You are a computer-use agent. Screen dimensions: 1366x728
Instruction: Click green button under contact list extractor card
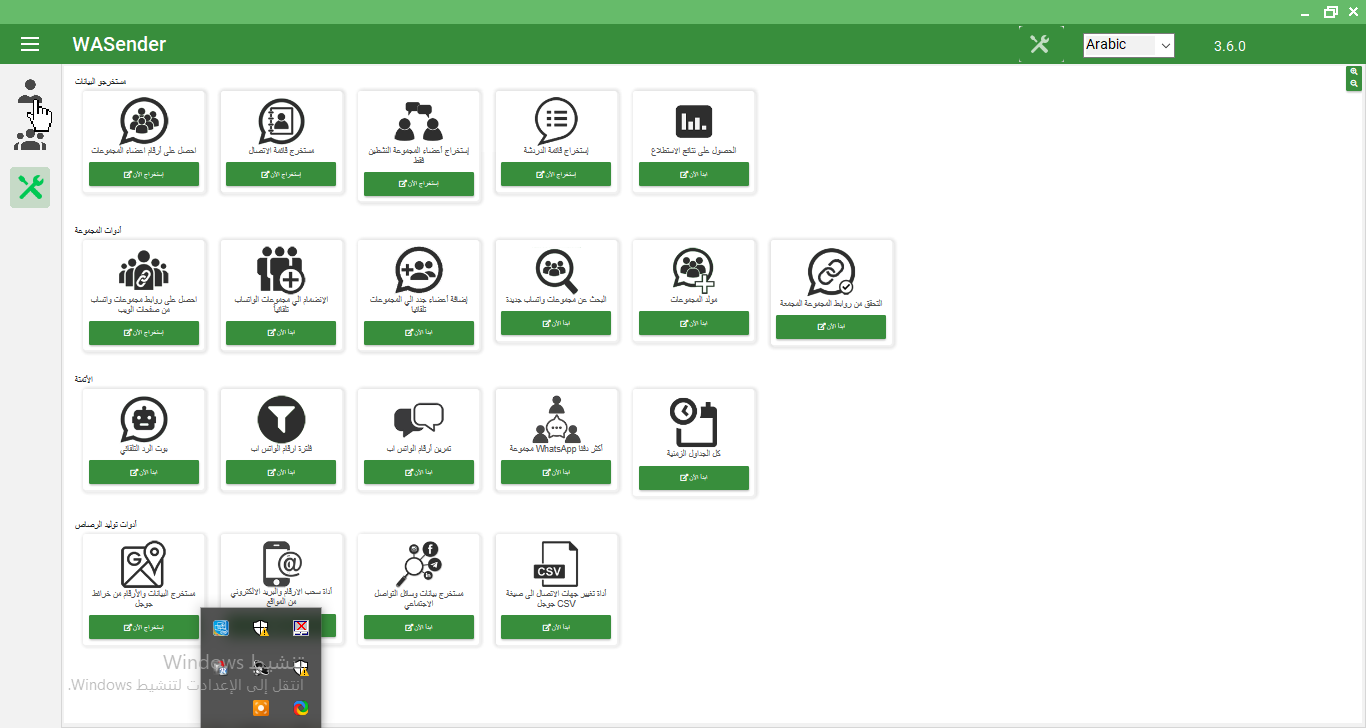click(281, 174)
